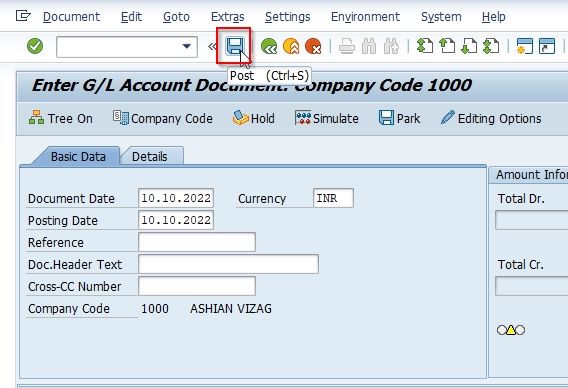The height and width of the screenshot is (388, 568).
Task: Click the Find Next binoculars icon
Action: 392,46
